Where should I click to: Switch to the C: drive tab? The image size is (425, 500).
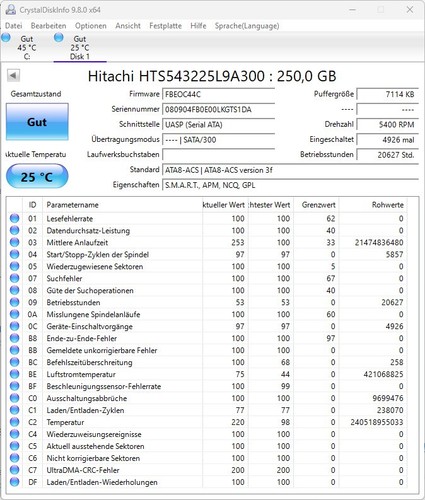point(27,48)
